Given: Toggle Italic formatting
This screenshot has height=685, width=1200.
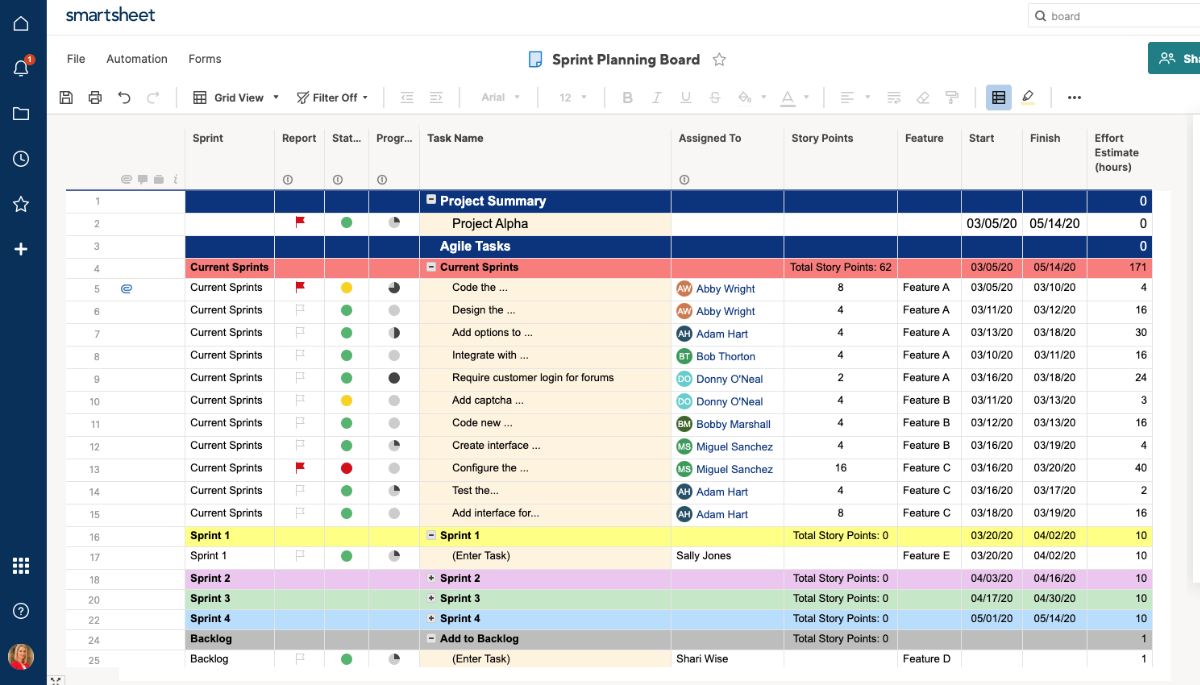Looking at the screenshot, I should [657, 98].
